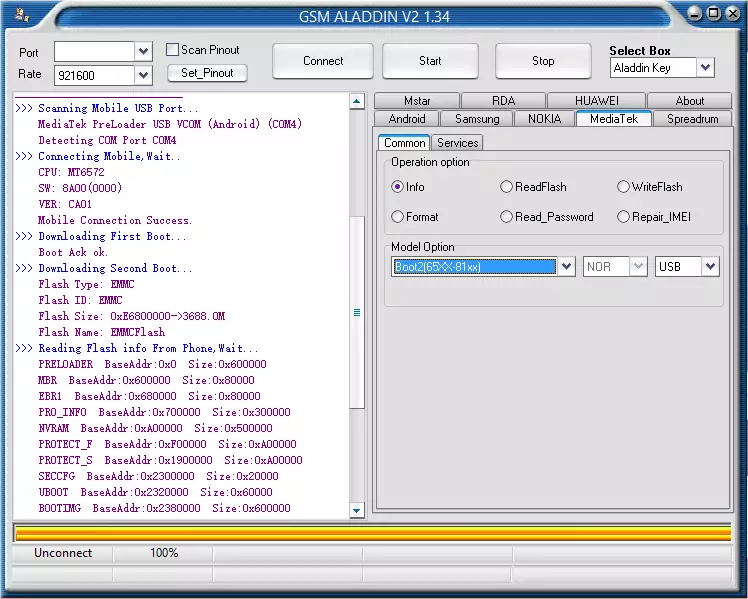Click log line 'Flash Name: EMMCFlash'

point(102,332)
